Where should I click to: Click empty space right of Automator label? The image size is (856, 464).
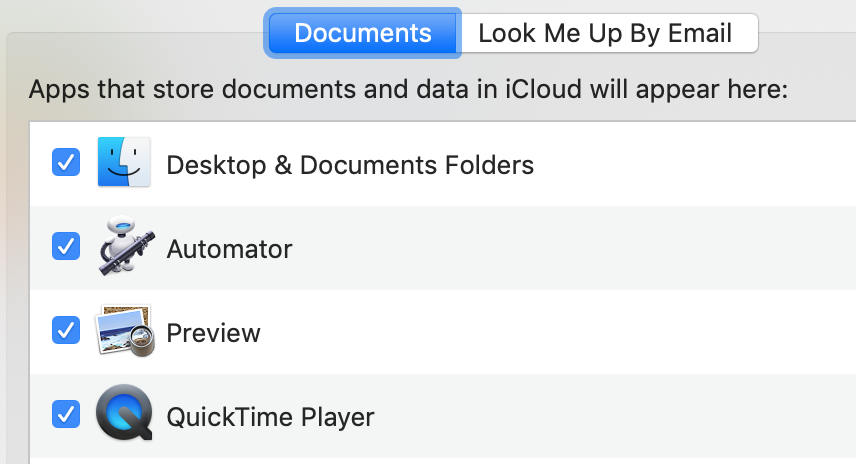(x=570, y=249)
